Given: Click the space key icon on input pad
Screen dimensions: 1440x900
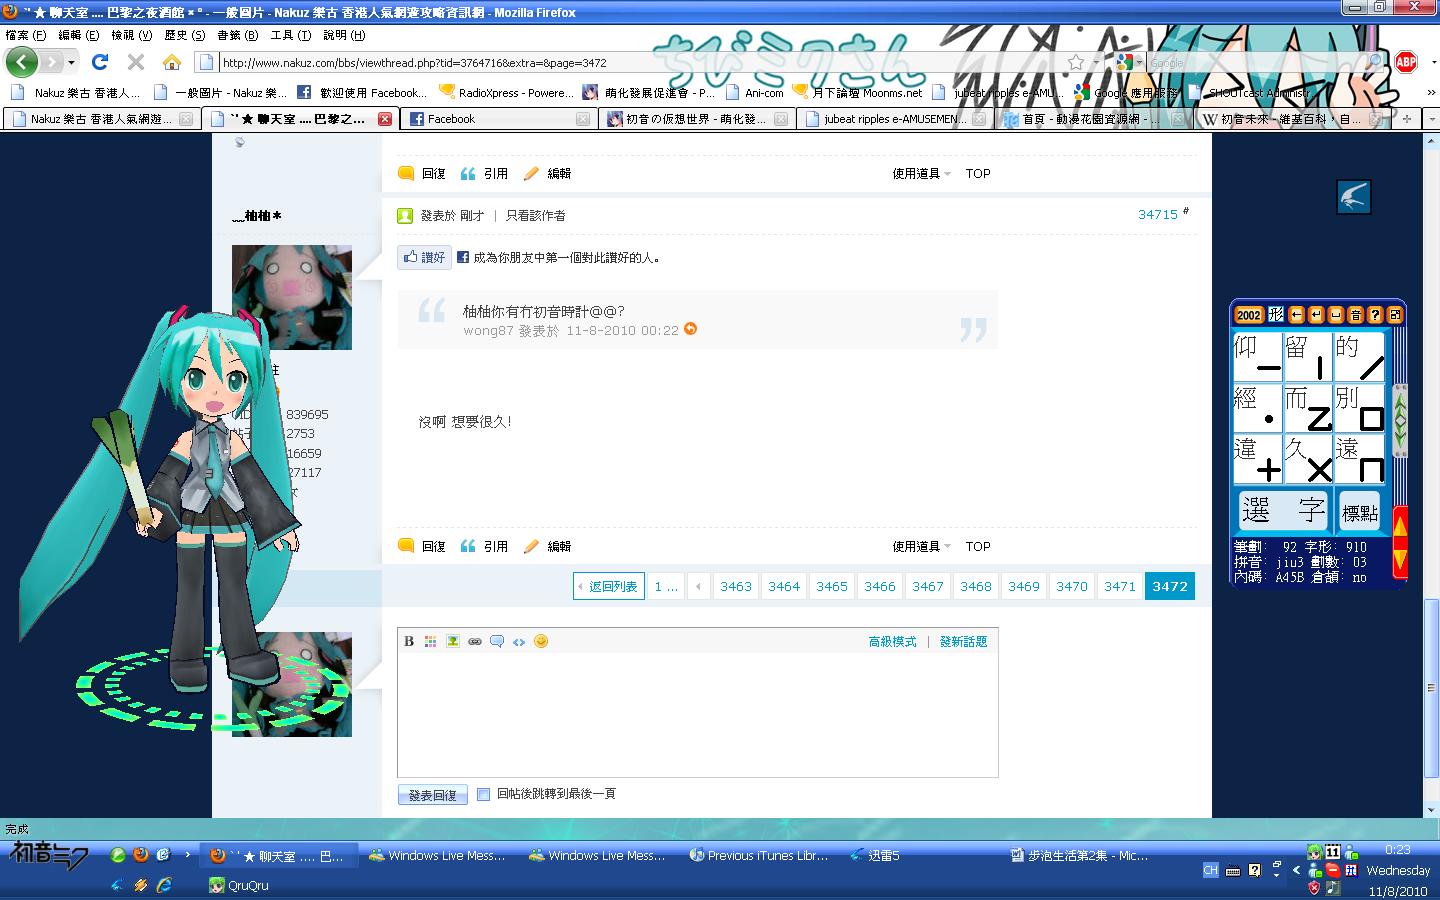Looking at the screenshot, I should pyautogui.click(x=1335, y=315).
